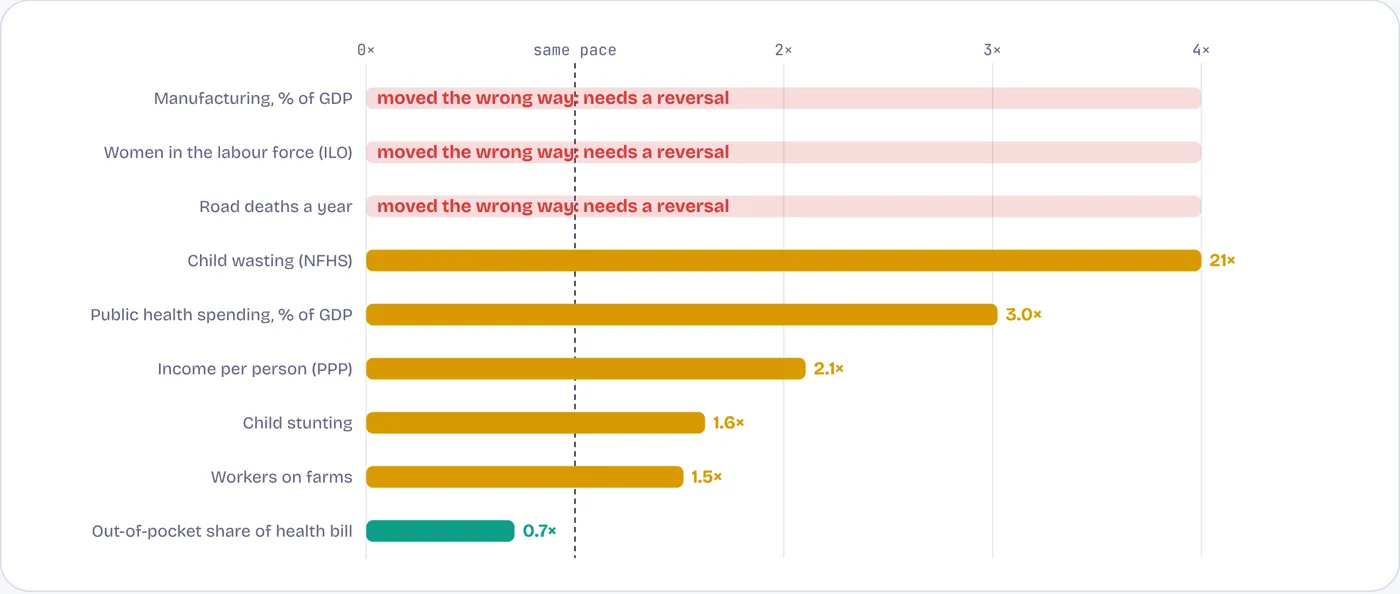Click the Child wasting 21× bar
Image resolution: width=1400 pixels, height=594 pixels.
click(x=783, y=260)
